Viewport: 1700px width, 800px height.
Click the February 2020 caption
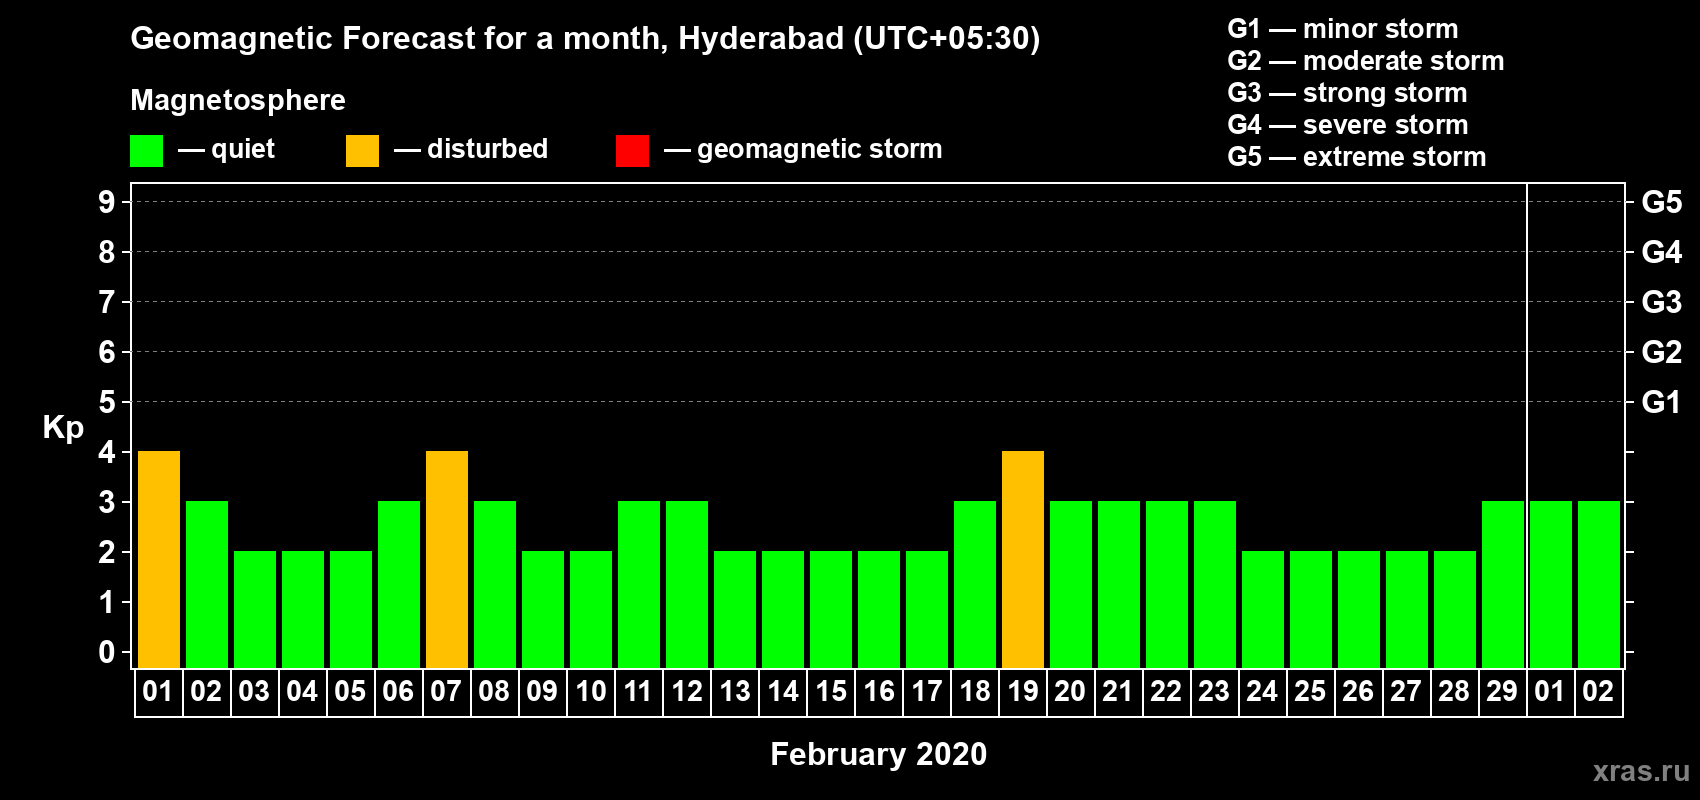pos(878,754)
